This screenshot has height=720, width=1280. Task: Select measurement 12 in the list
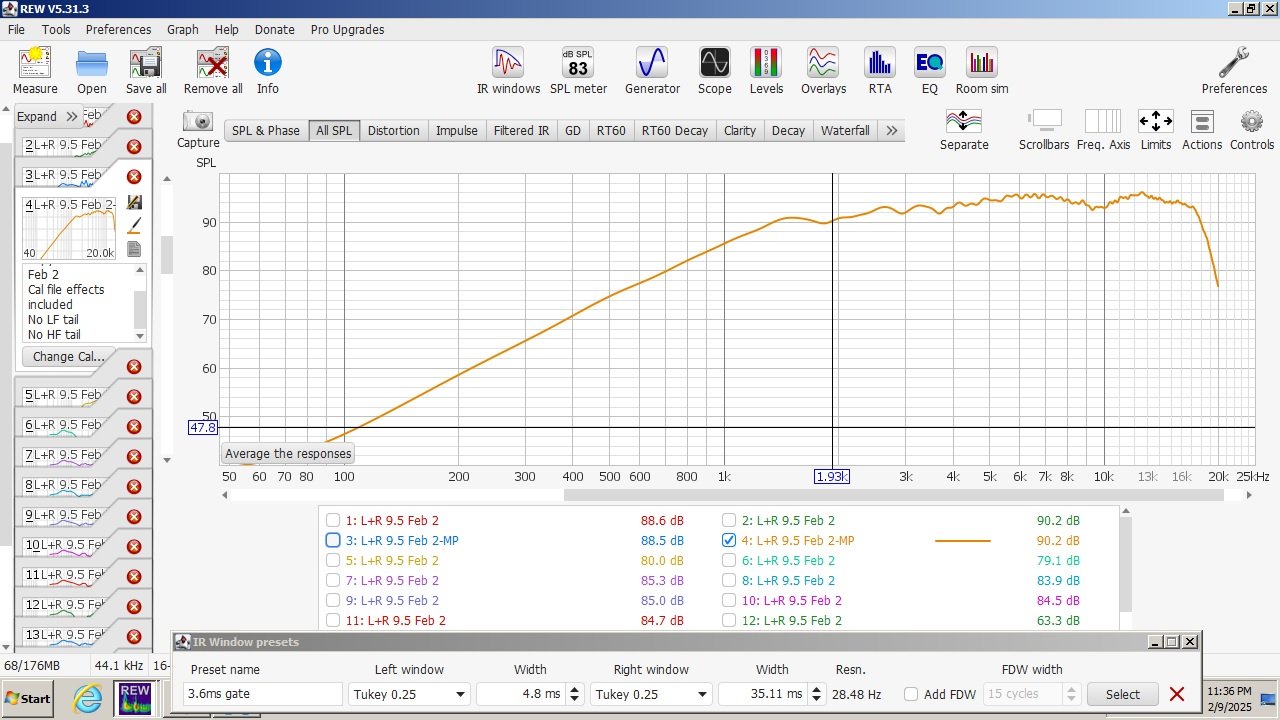[x=65, y=604]
